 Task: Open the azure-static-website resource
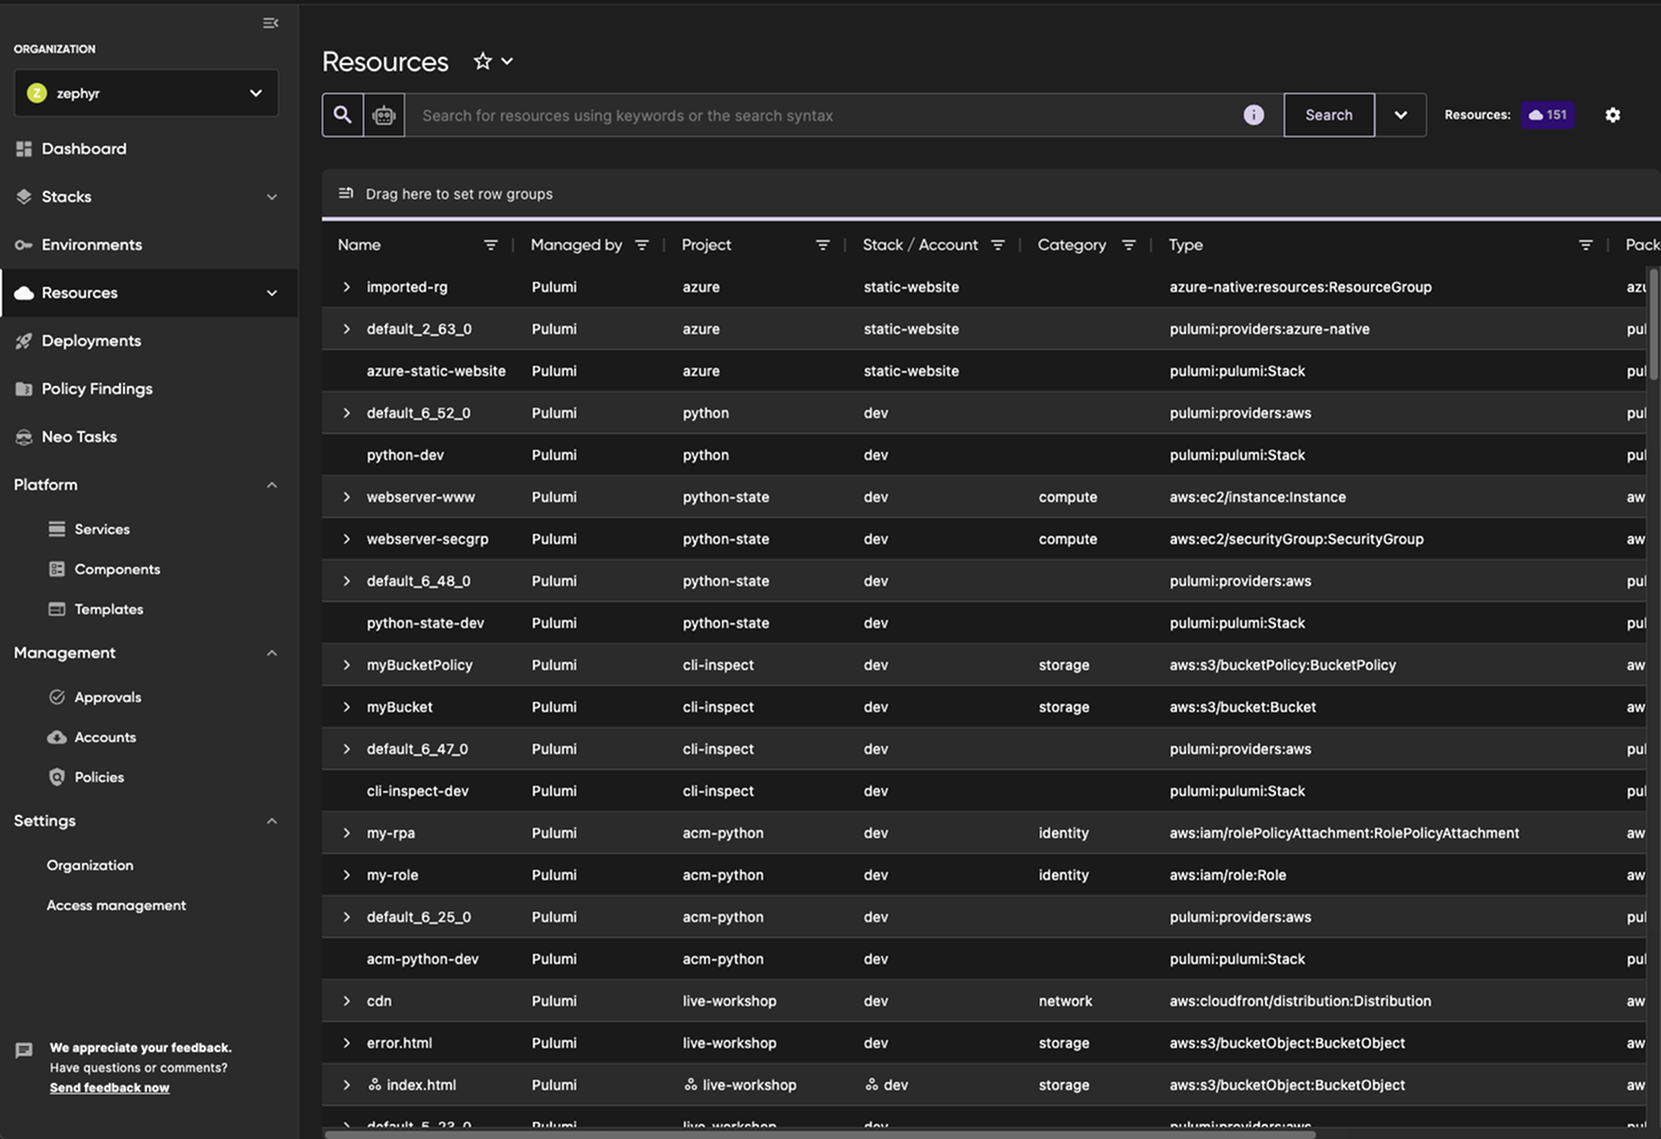[436, 371]
